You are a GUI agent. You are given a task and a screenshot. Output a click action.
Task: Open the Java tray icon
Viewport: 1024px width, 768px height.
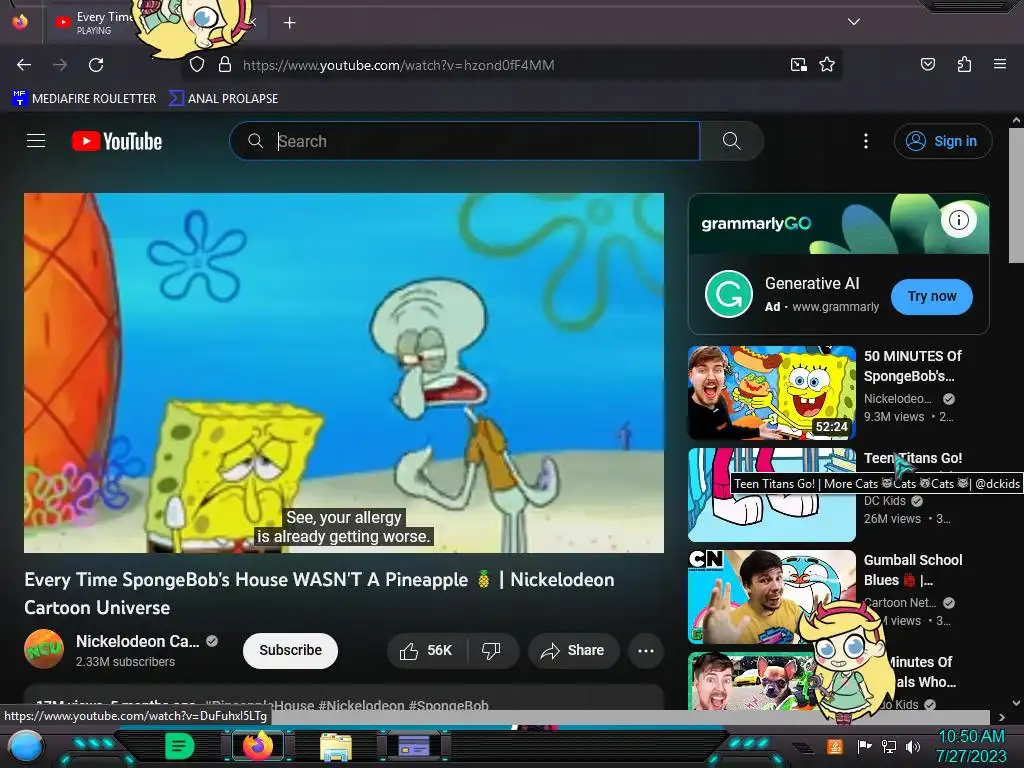[x=834, y=746]
